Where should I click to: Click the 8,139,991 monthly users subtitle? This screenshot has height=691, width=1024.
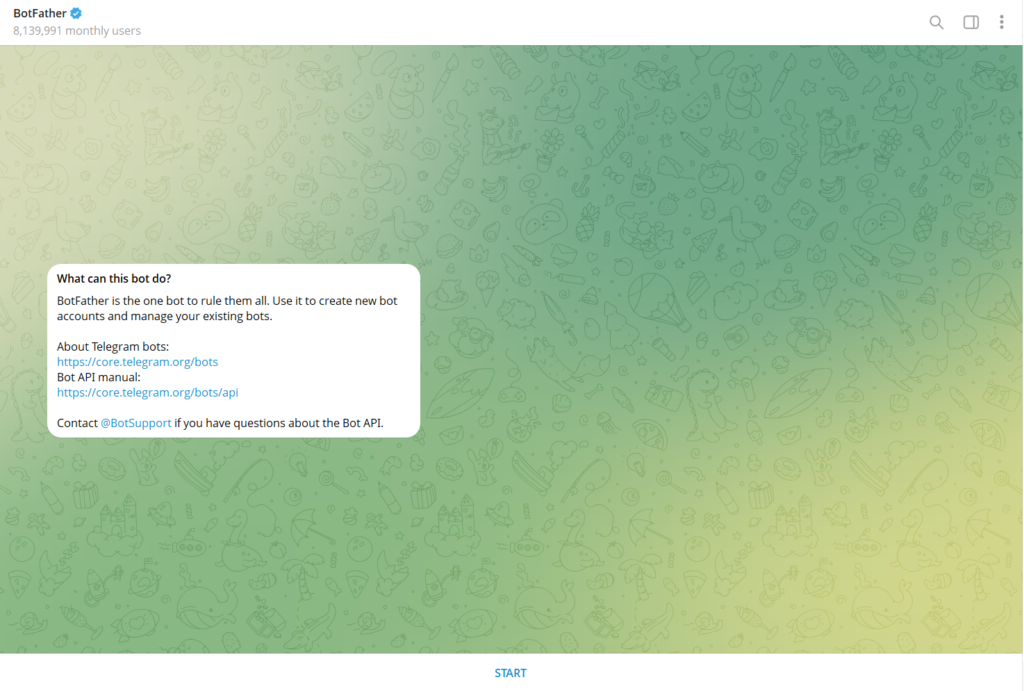click(77, 31)
